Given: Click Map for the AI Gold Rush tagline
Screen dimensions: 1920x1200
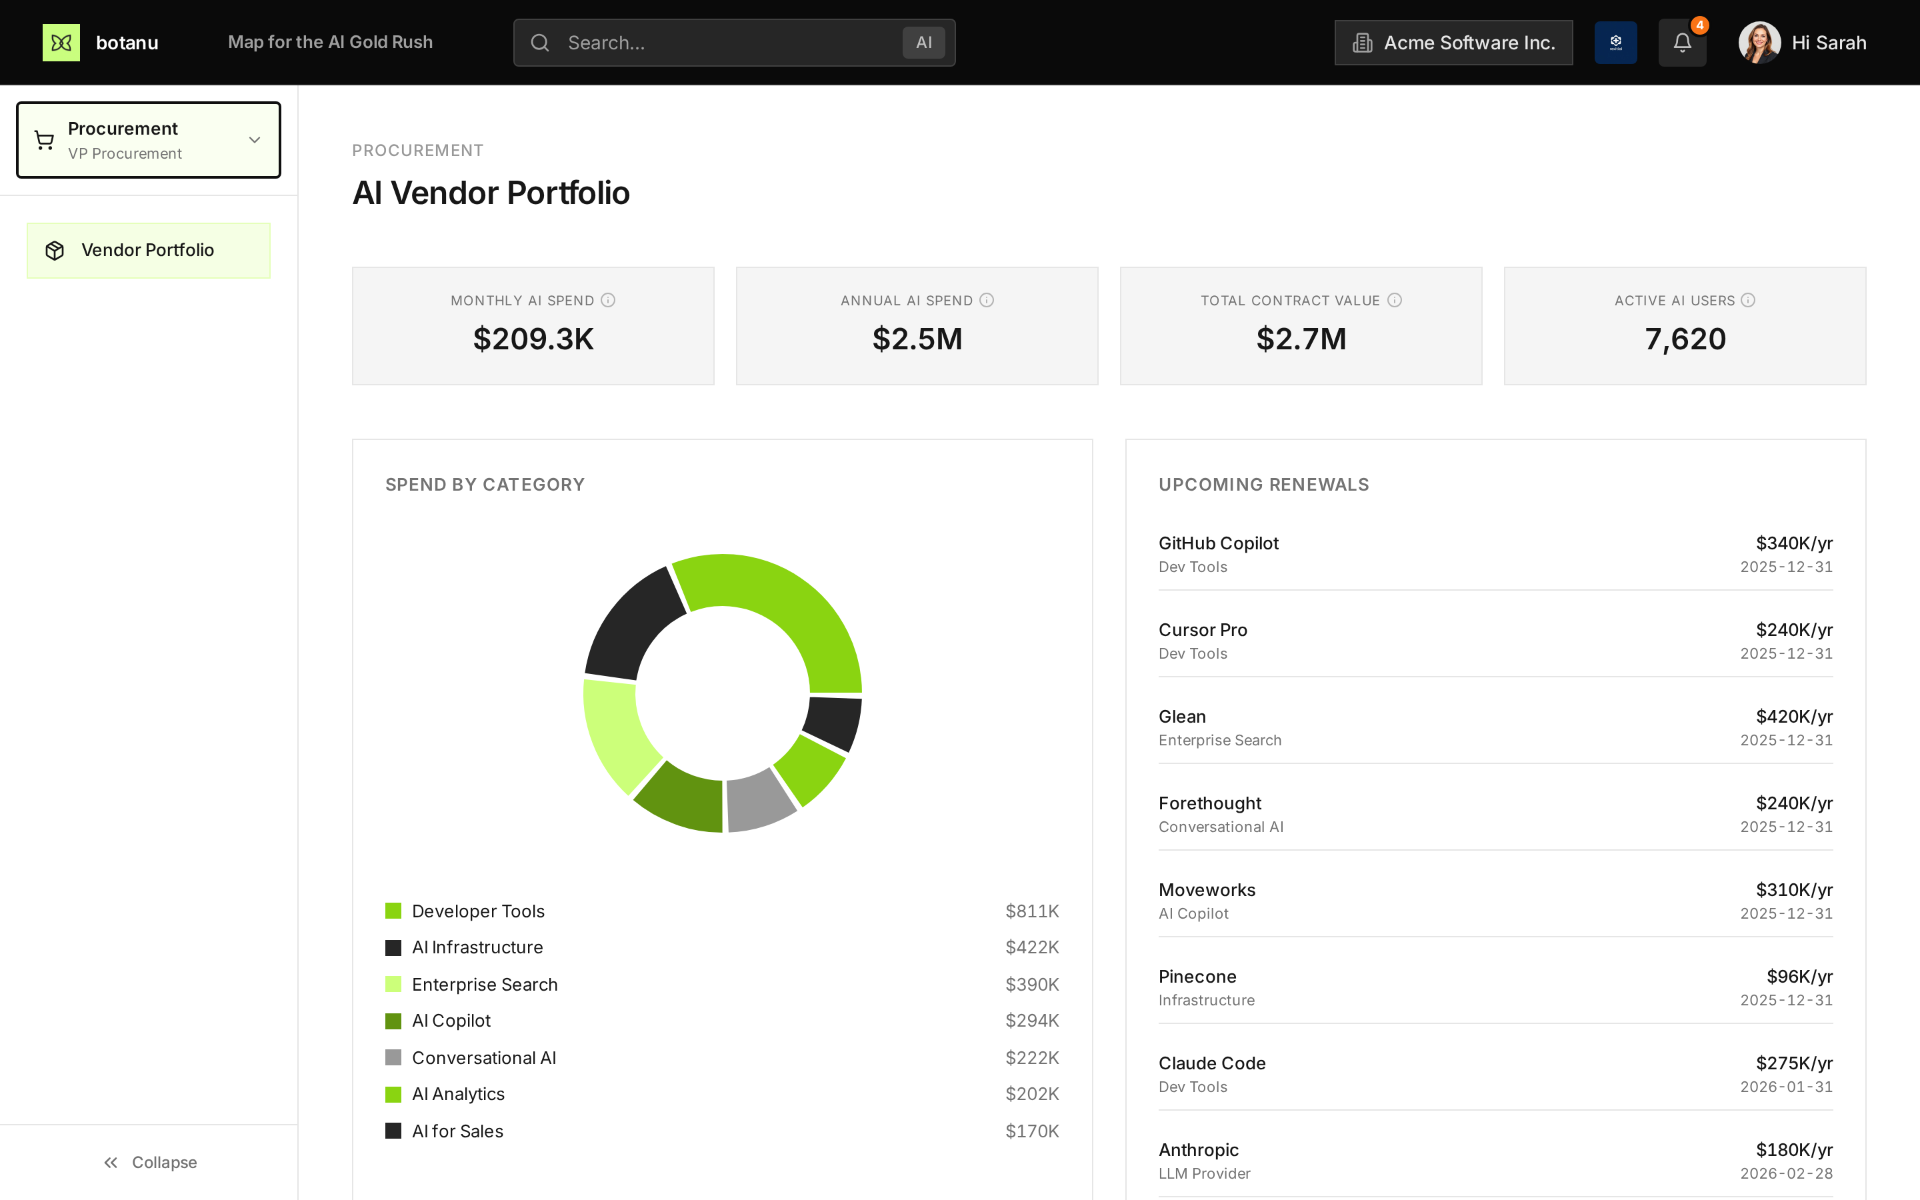Looking at the screenshot, I should click(330, 42).
